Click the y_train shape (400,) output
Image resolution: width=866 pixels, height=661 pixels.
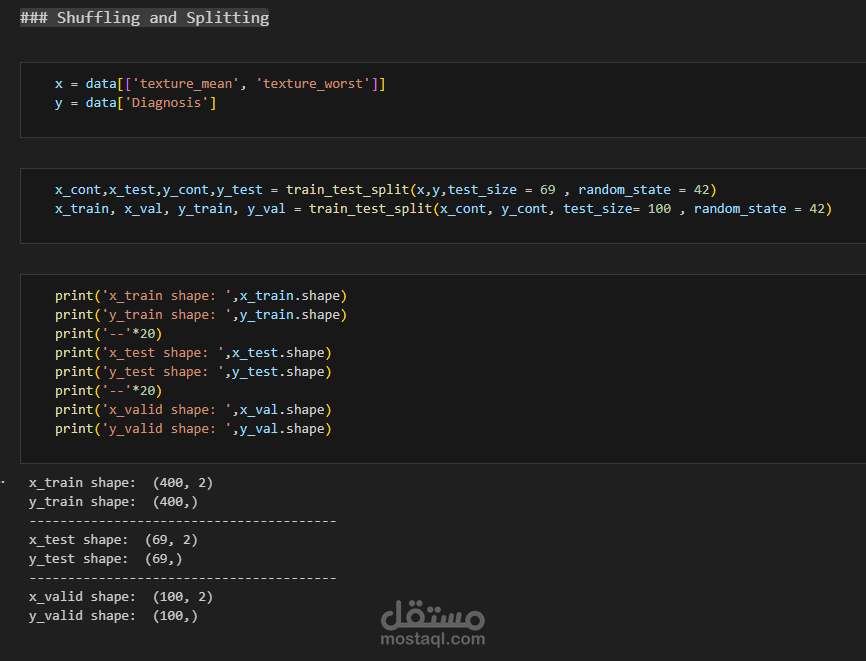click(113, 501)
